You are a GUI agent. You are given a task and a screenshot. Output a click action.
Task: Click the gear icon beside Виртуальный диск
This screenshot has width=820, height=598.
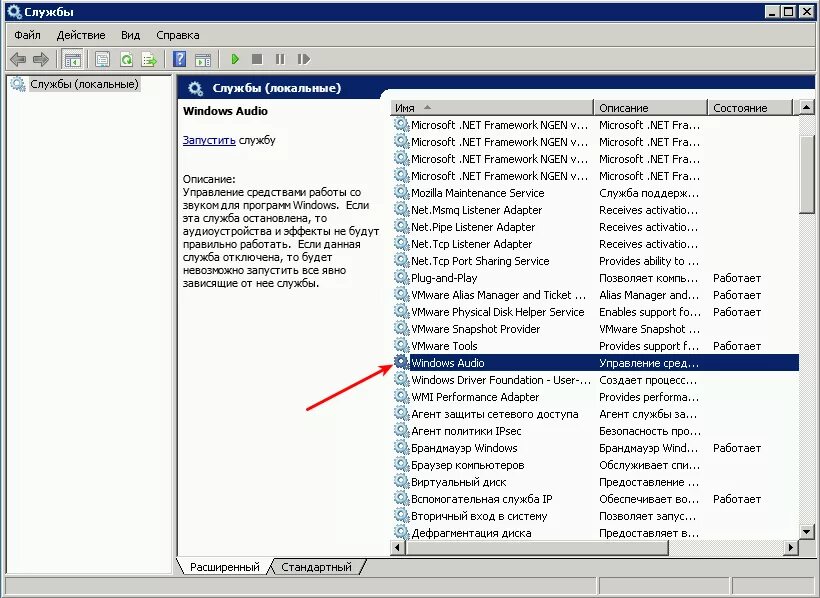click(x=401, y=481)
